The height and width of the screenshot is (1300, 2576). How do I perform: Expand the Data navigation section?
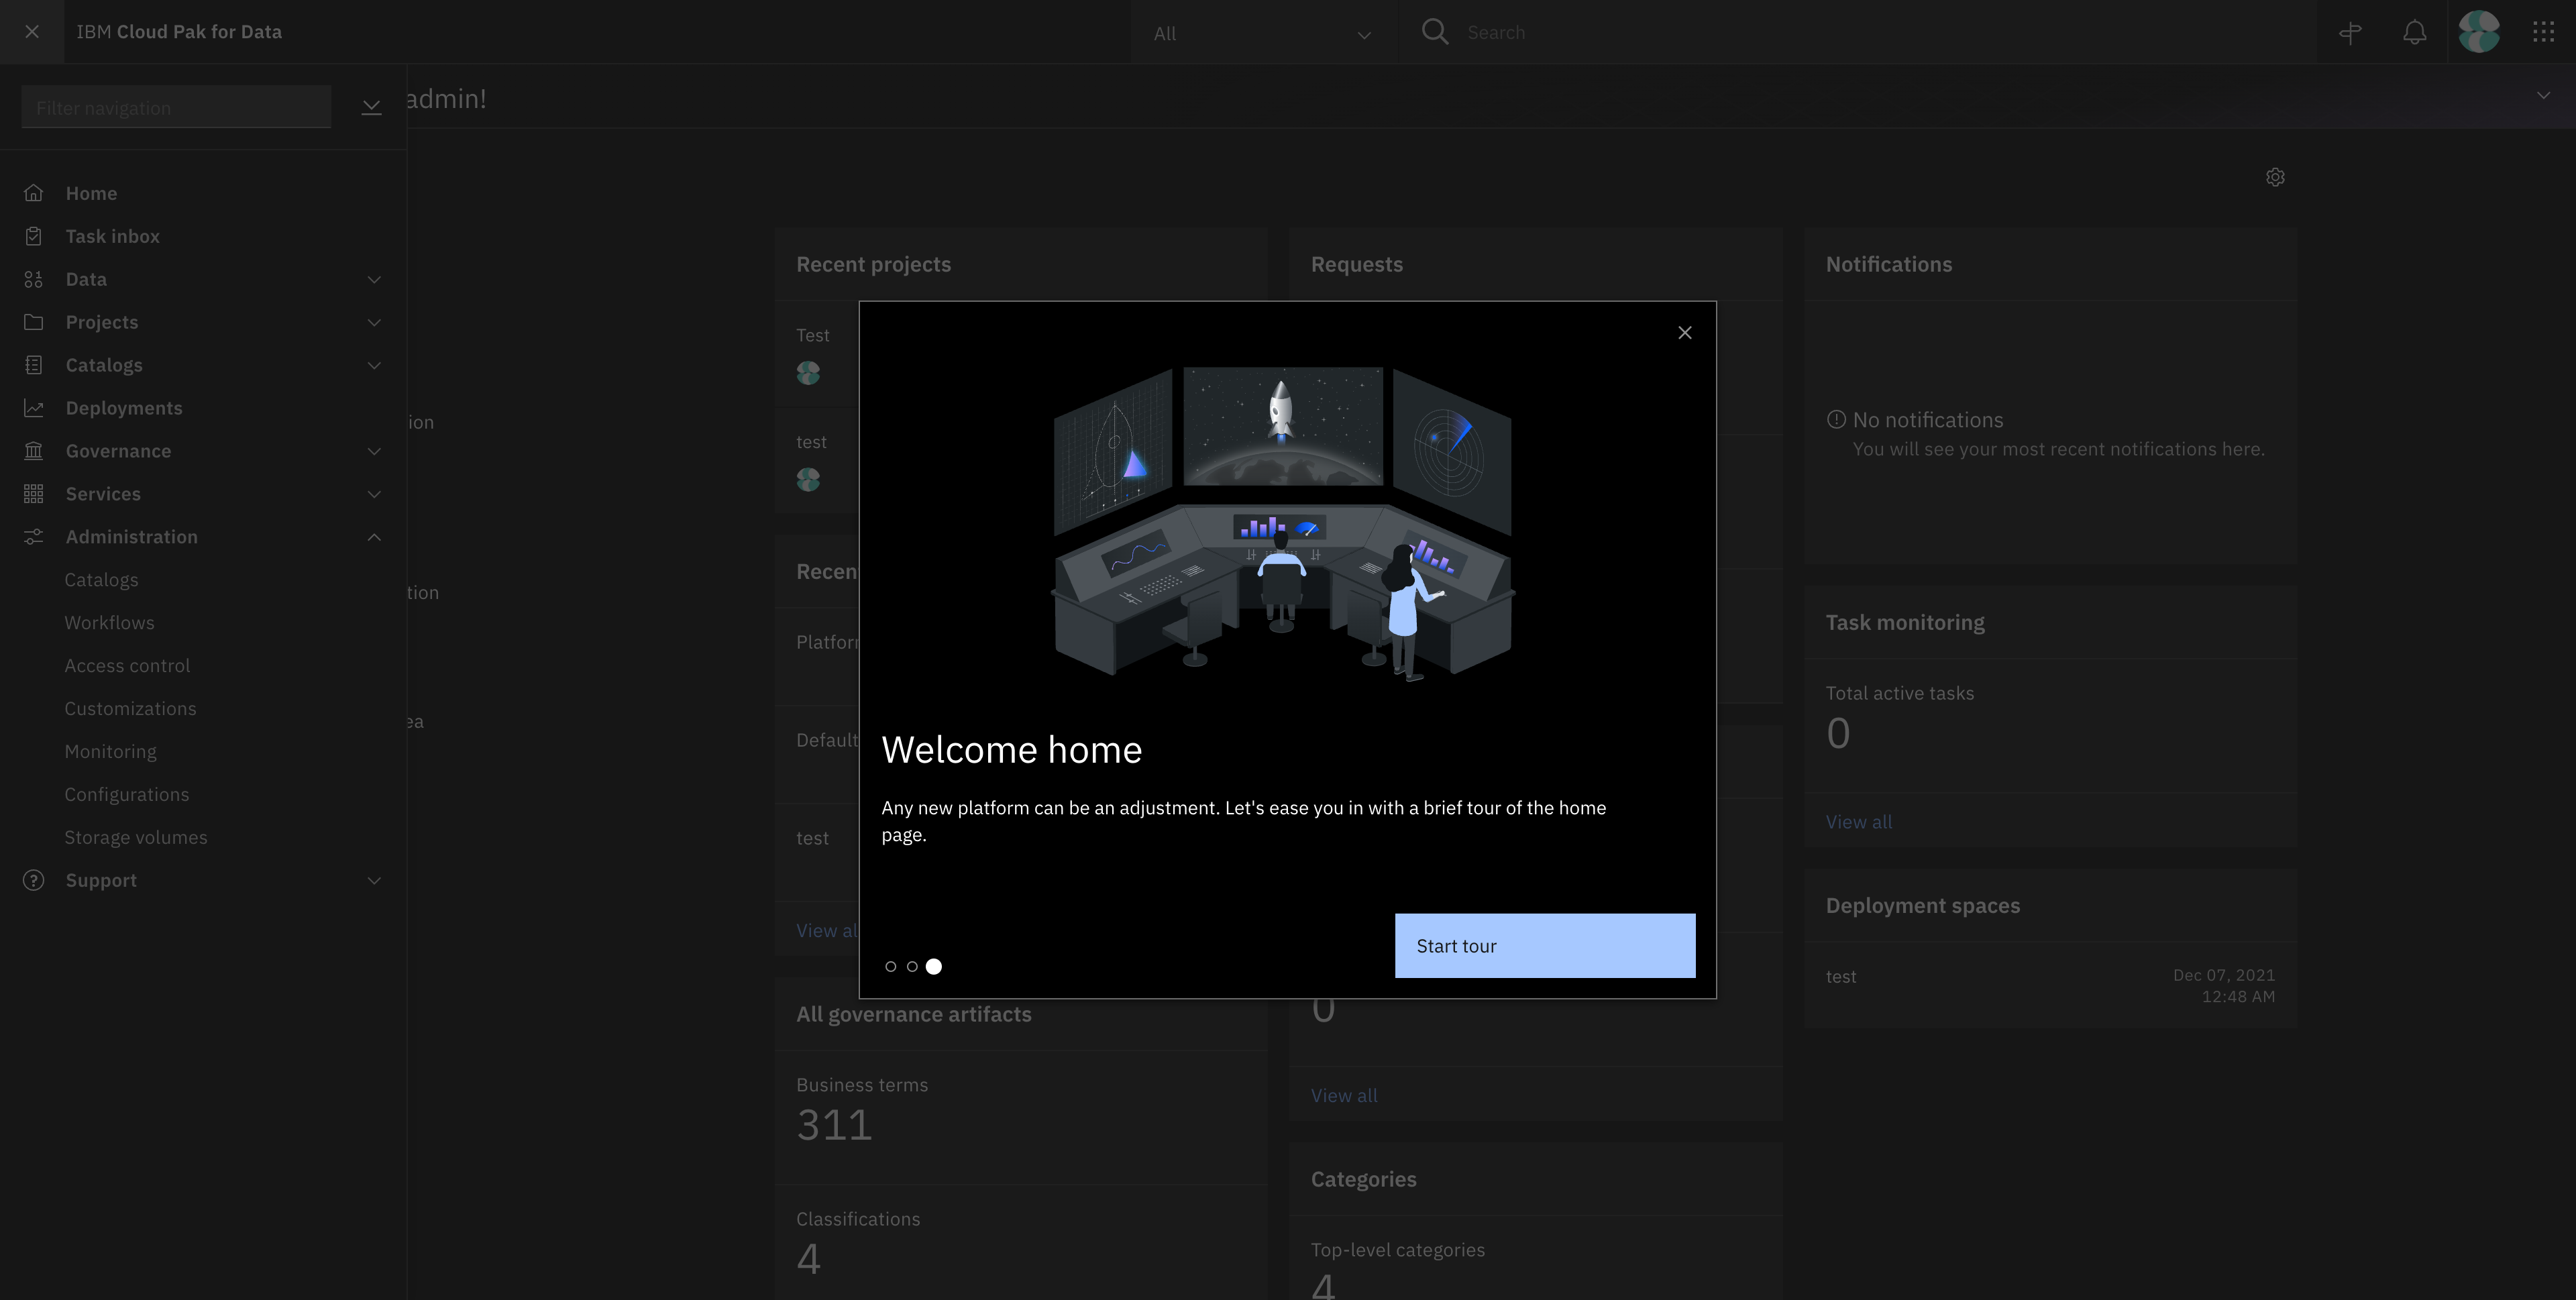pos(374,279)
